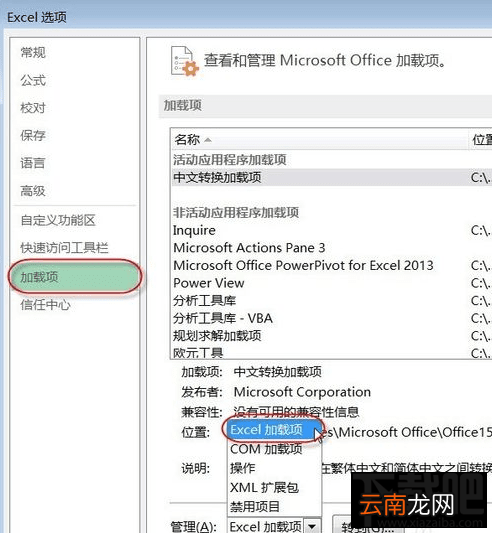Click the 管理 combo box field

tap(274, 527)
